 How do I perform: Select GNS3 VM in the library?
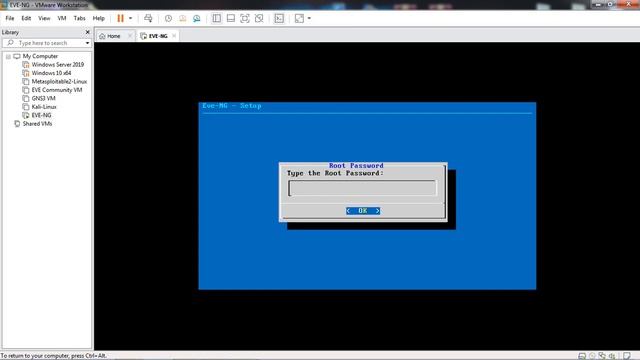click(x=43, y=98)
